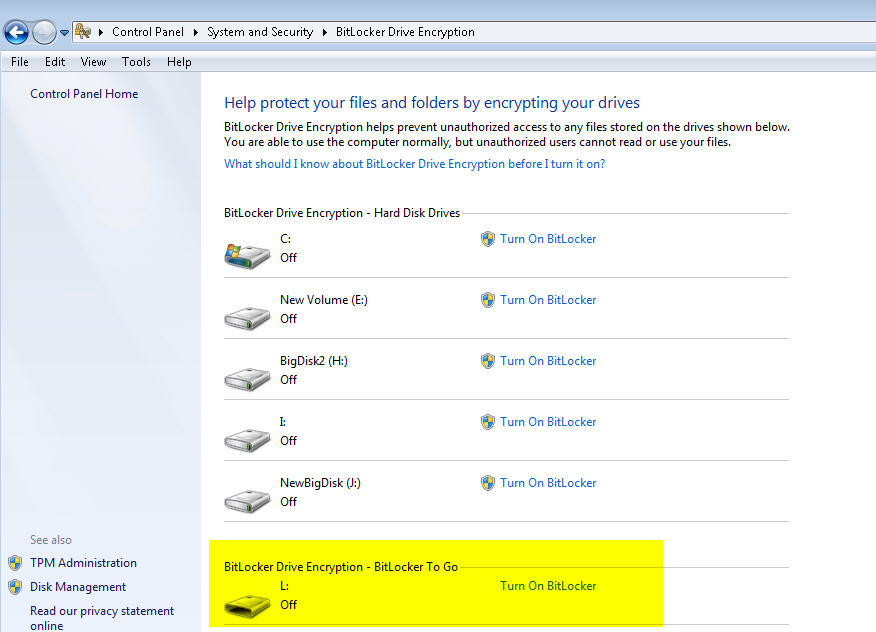This screenshot has height=632, width=876.
Task: Click the NewBigDisk (J:) drive icon
Action: pos(246,500)
